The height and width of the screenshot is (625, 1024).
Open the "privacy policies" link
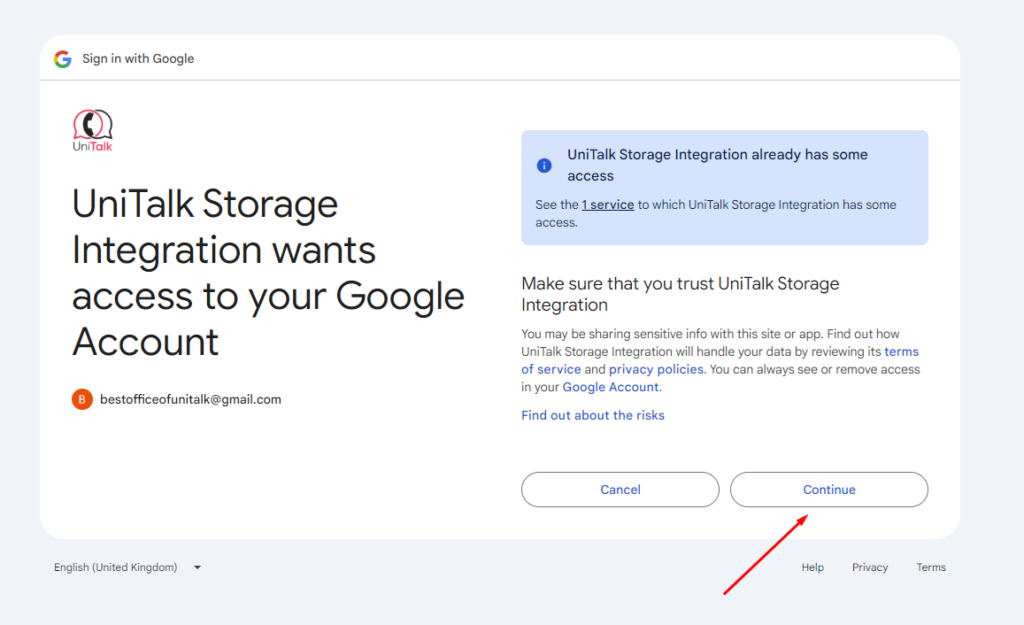coord(656,370)
